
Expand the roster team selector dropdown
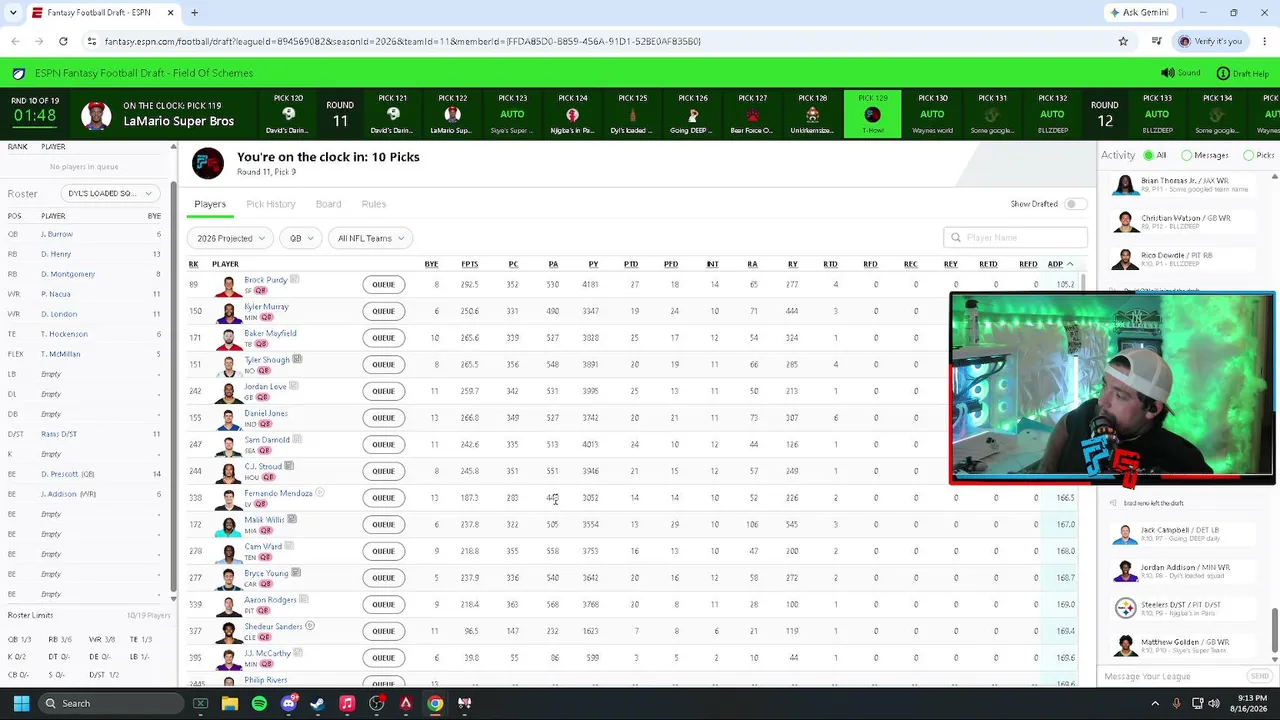pyautogui.click(x=110, y=193)
